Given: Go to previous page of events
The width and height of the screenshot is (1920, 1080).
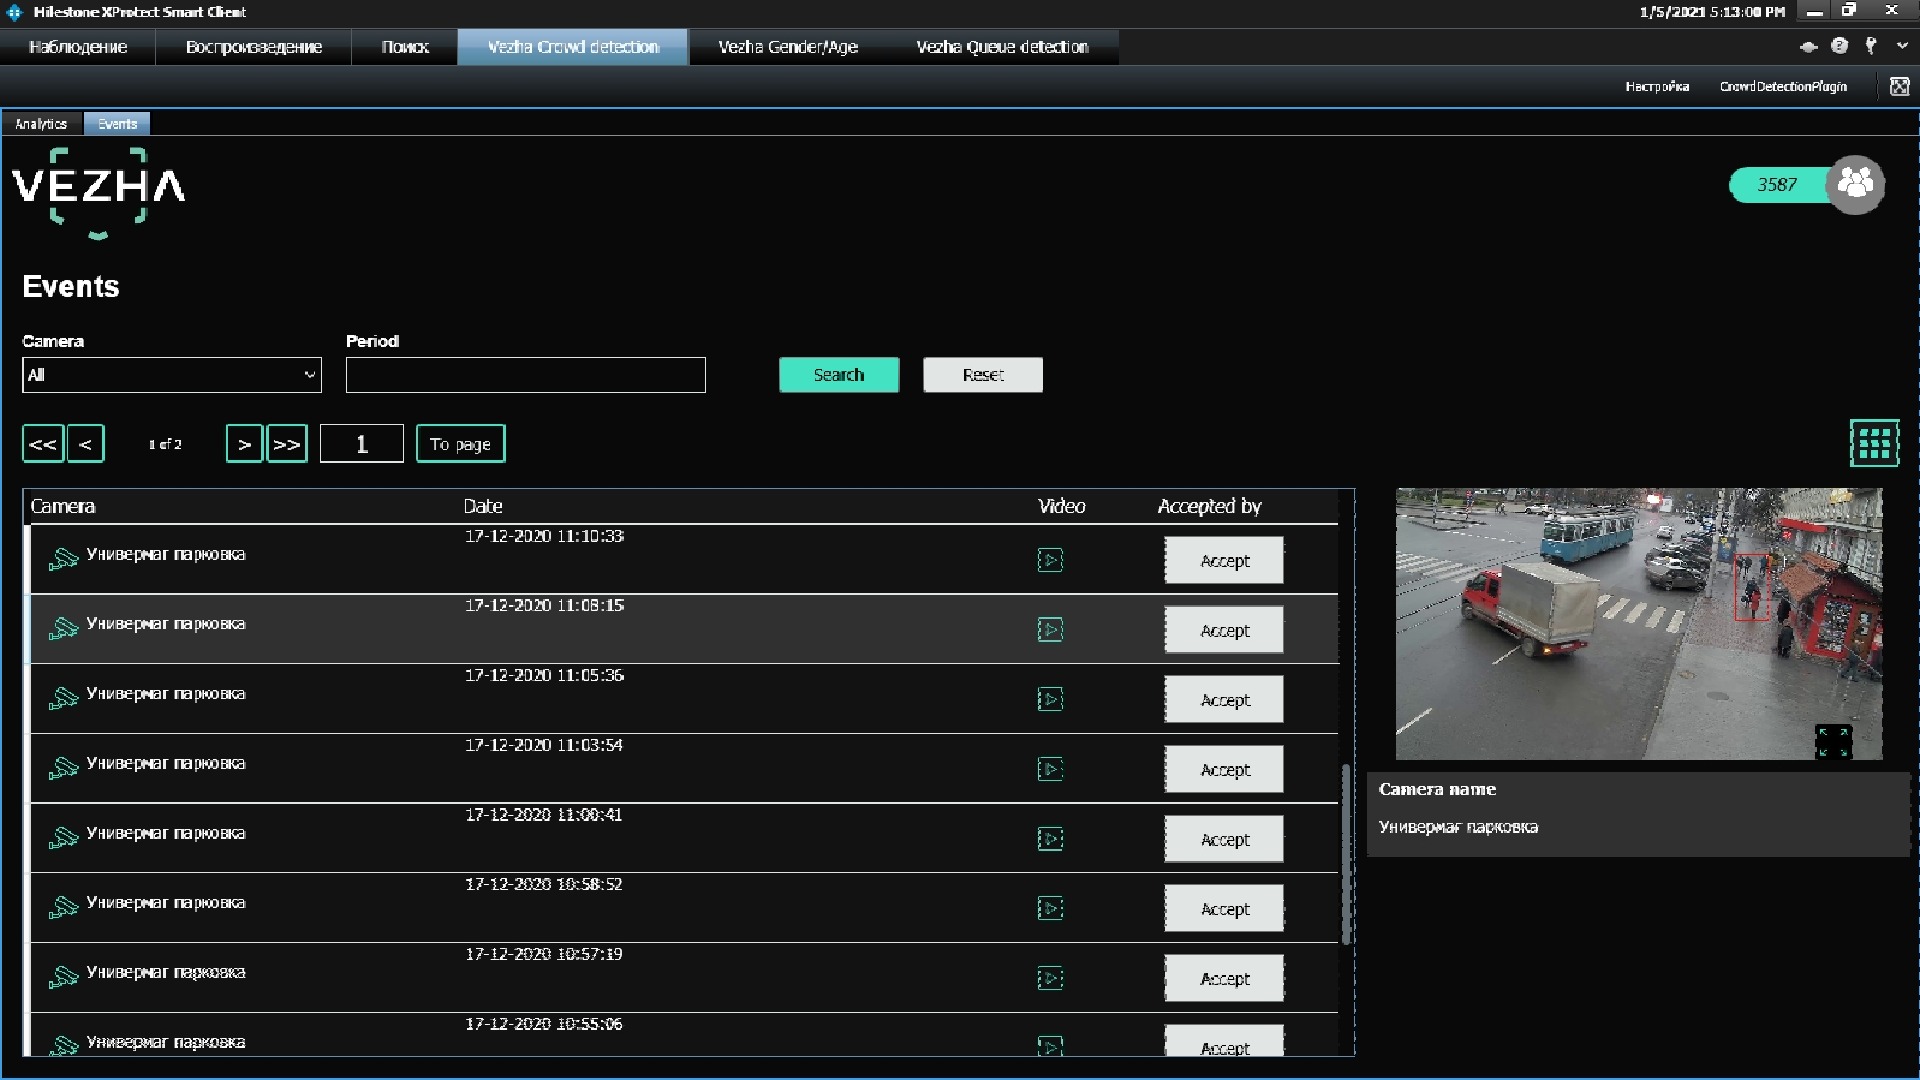Looking at the screenshot, I should pyautogui.click(x=86, y=444).
